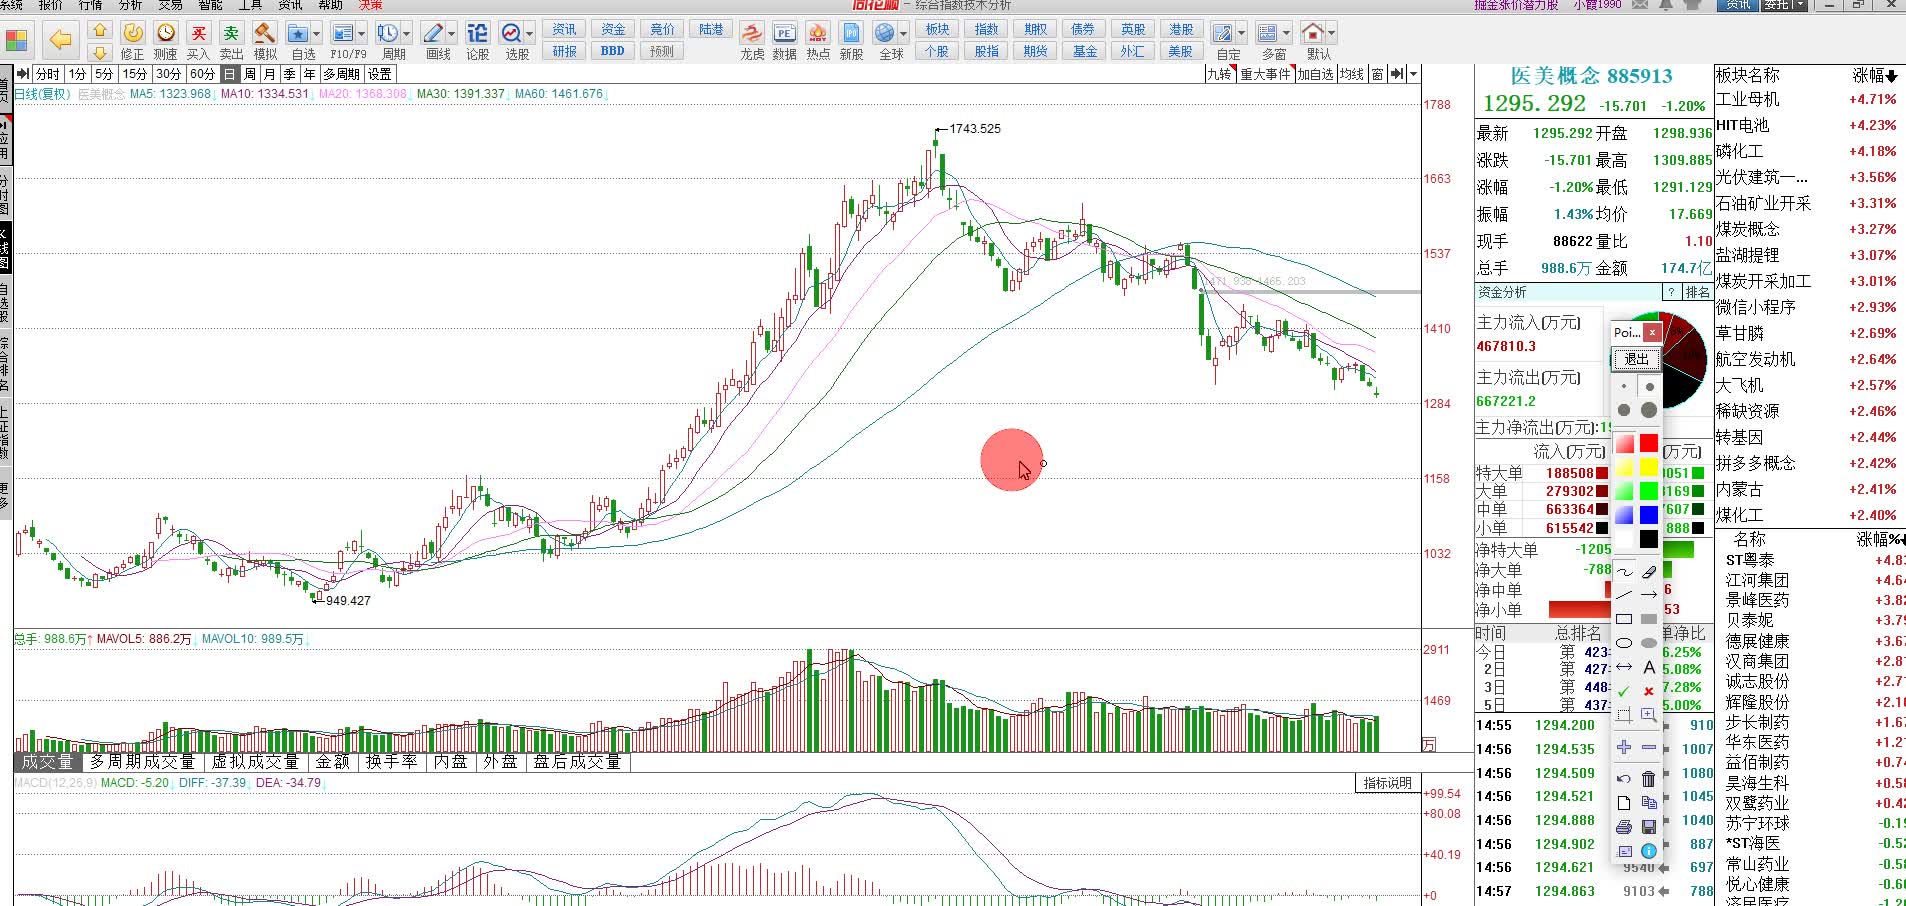Switch to the 60分 period
This screenshot has height=906, width=1906.
click(x=202, y=74)
